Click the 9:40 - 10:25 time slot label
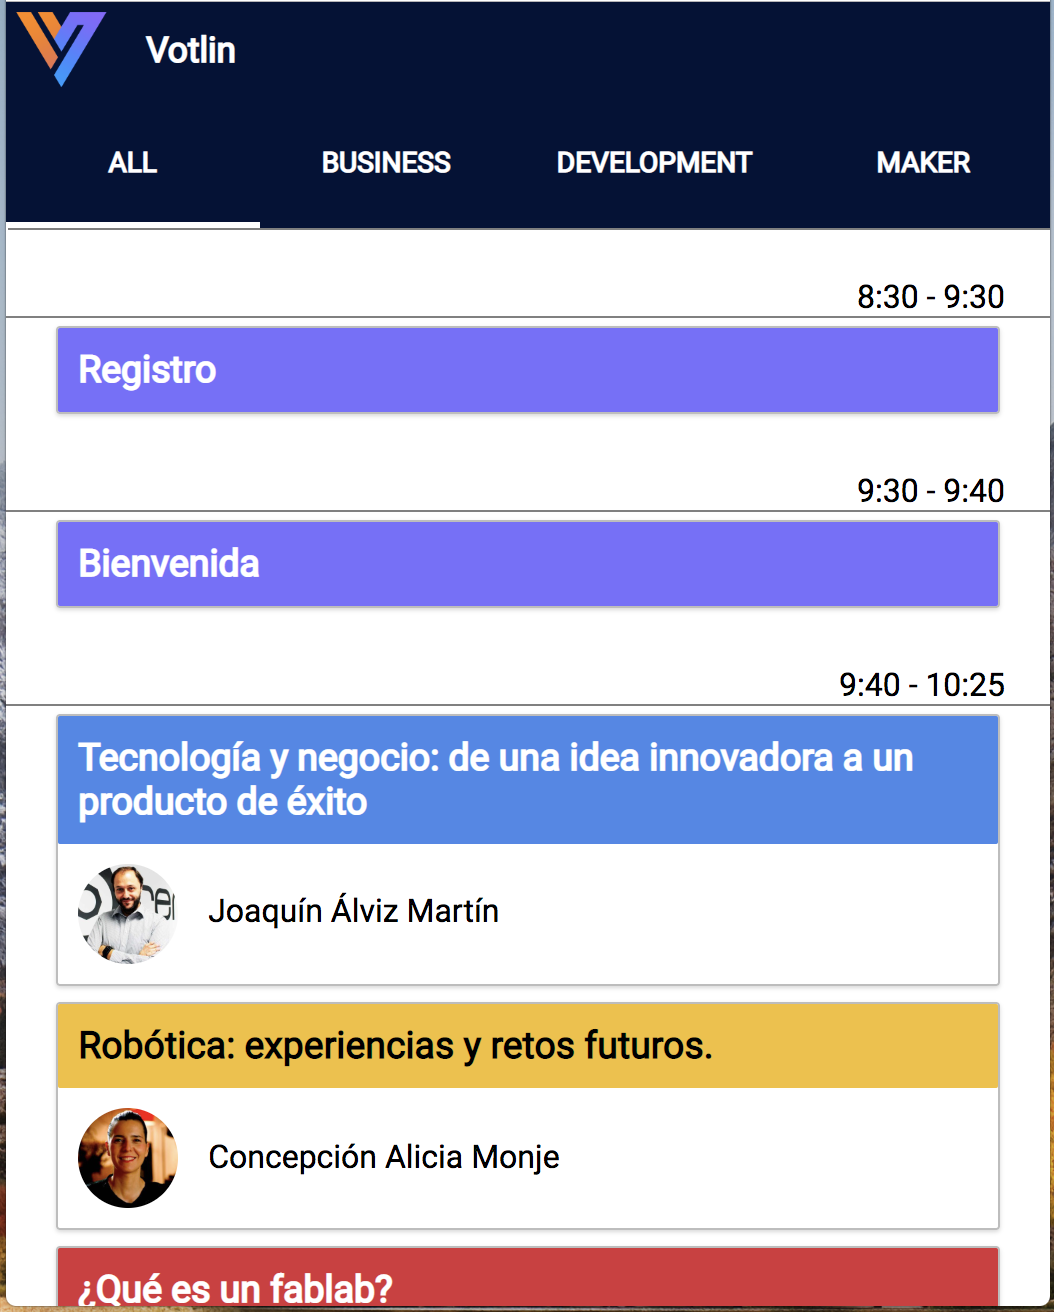This screenshot has width=1054, height=1312. click(x=922, y=685)
